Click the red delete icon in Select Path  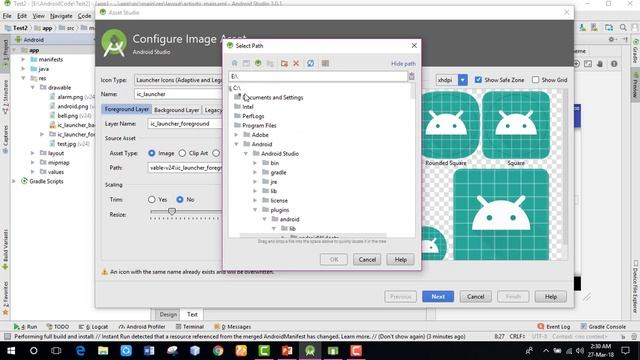[296, 63]
